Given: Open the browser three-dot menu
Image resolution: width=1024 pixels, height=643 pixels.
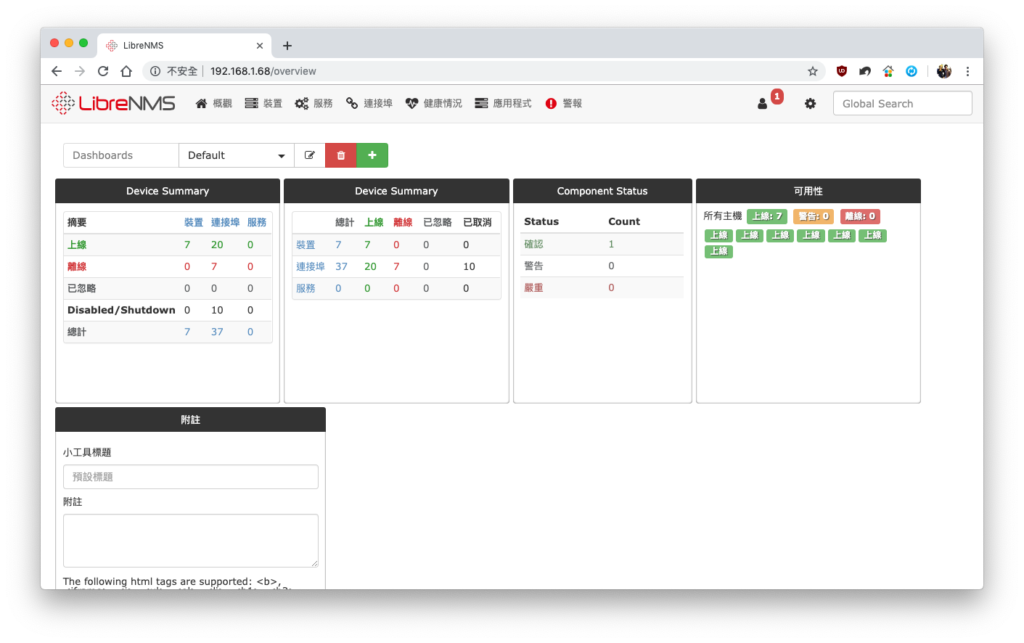Looking at the screenshot, I should click(x=968, y=71).
